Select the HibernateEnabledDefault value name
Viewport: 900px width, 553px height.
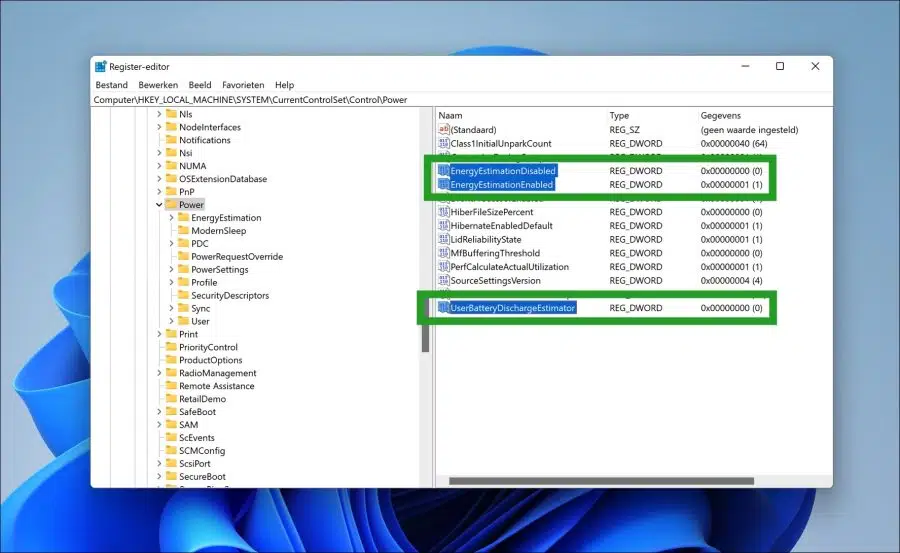(x=502, y=226)
